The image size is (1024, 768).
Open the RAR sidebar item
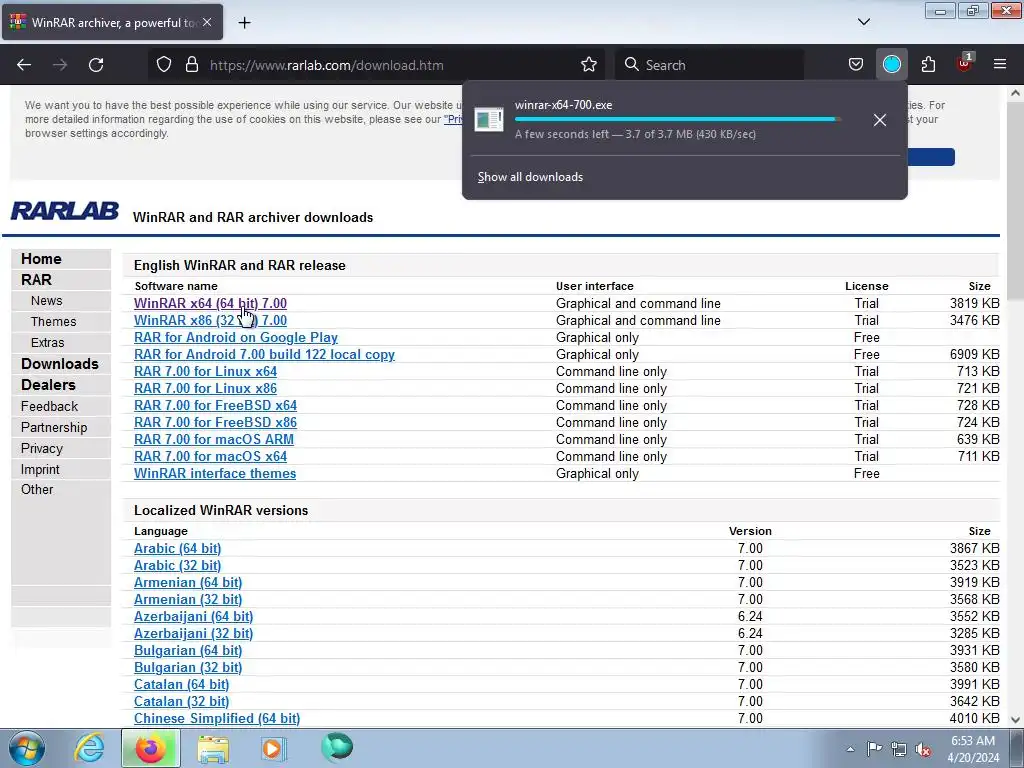coord(36,280)
